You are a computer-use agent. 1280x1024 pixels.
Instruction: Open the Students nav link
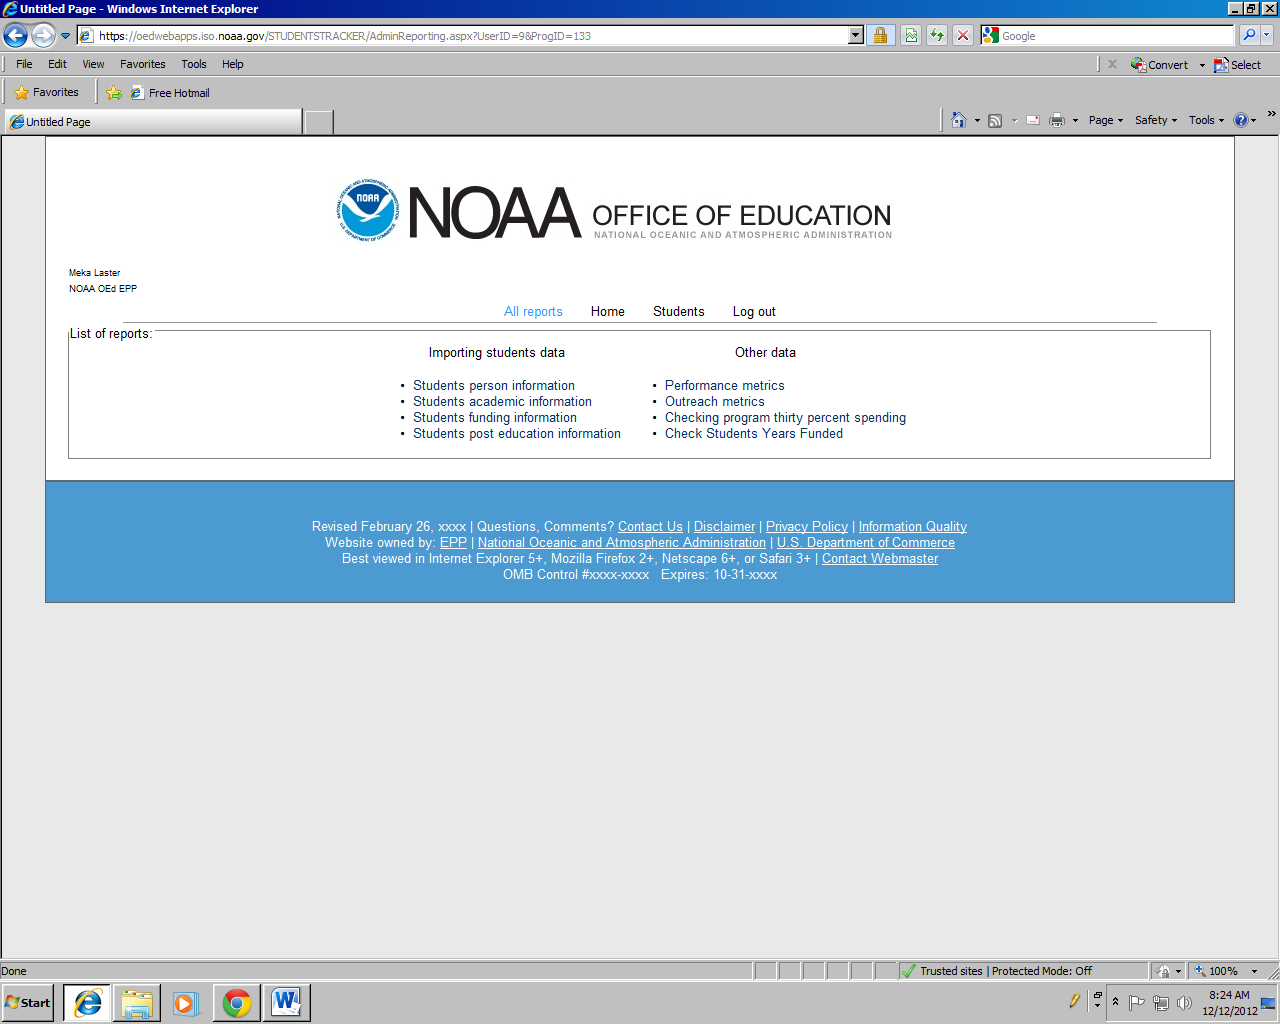[678, 312]
